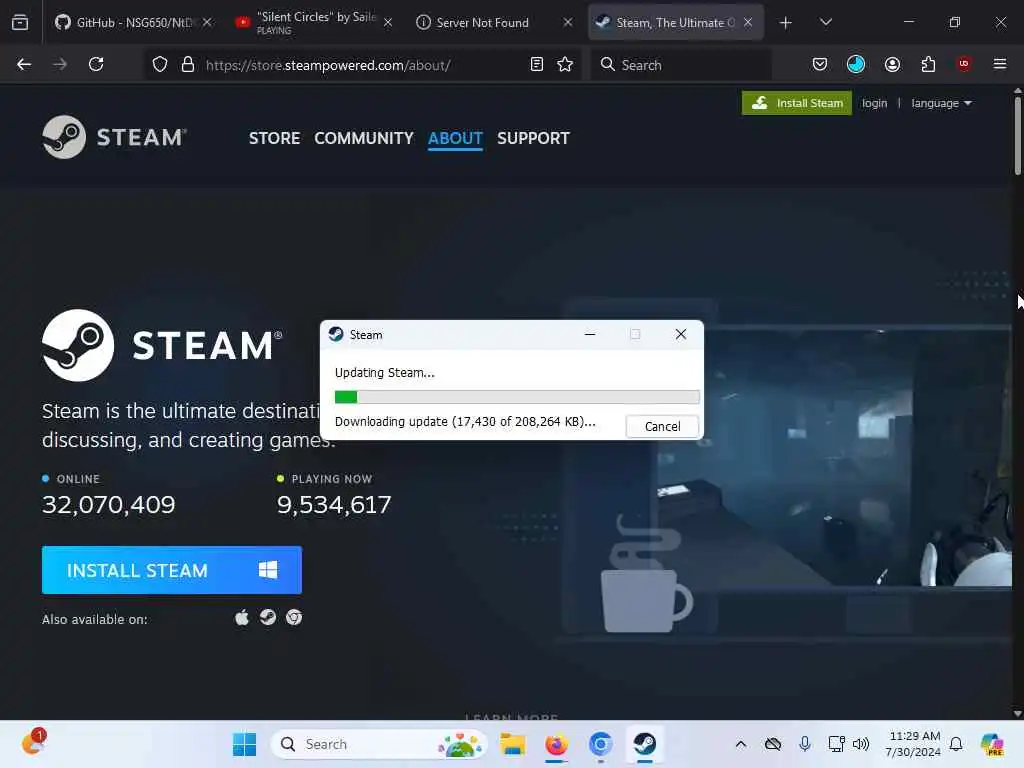
Task: Click the Firefox back arrow
Action: point(24,64)
